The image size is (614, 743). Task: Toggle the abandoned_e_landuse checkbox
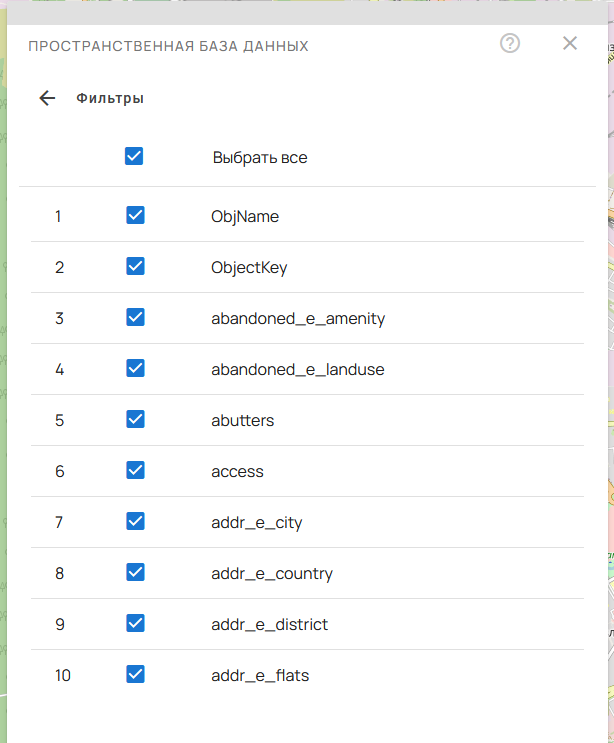136,368
